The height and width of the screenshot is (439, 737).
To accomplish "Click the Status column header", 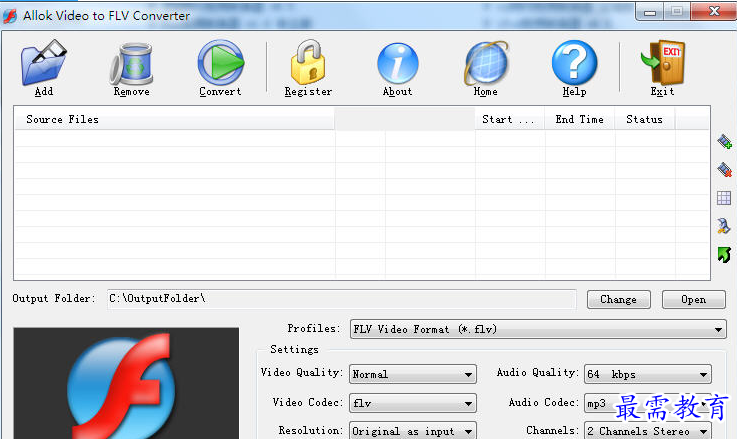I will point(644,119).
